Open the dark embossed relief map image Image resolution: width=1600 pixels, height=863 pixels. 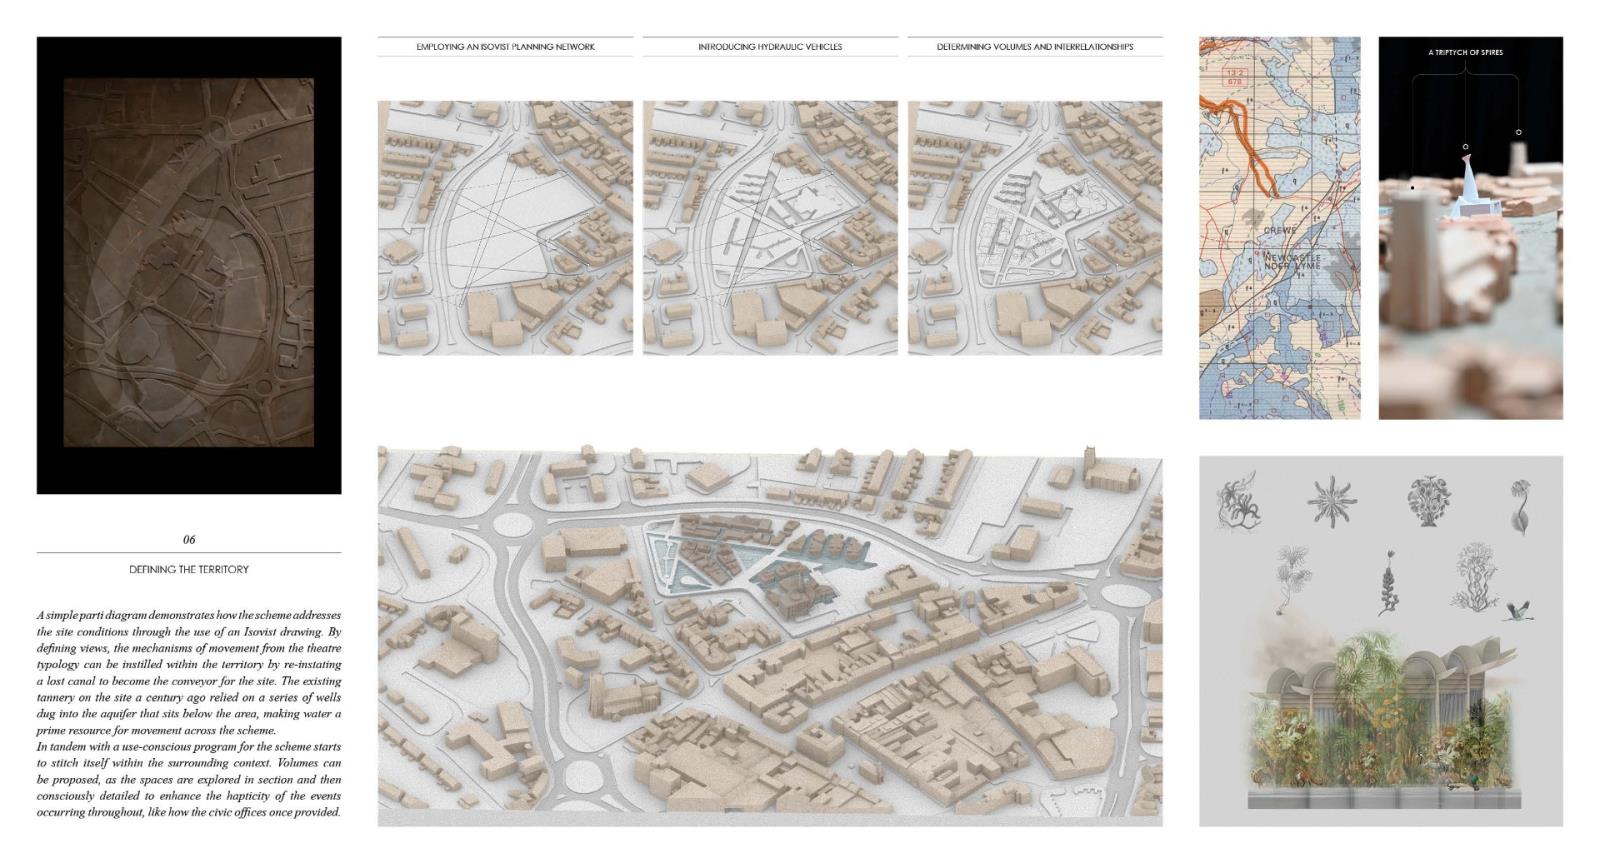click(x=189, y=264)
